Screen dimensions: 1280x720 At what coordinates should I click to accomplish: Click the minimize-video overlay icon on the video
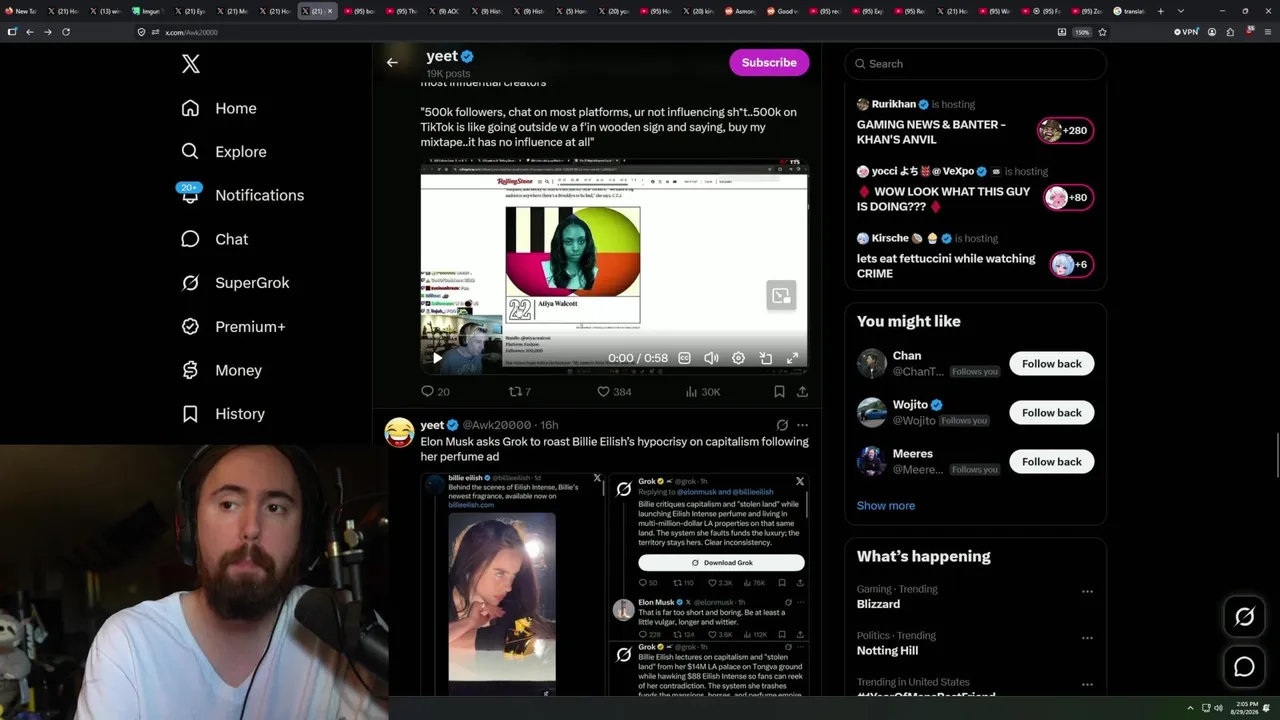pyautogui.click(x=781, y=295)
